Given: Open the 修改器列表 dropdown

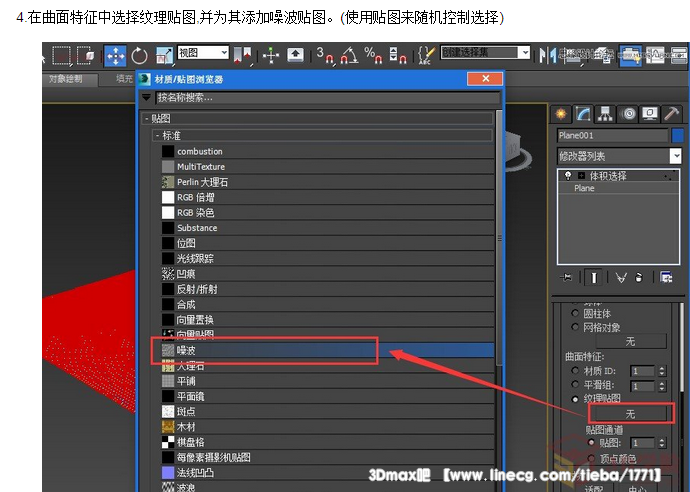Looking at the screenshot, I should click(676, 156).
